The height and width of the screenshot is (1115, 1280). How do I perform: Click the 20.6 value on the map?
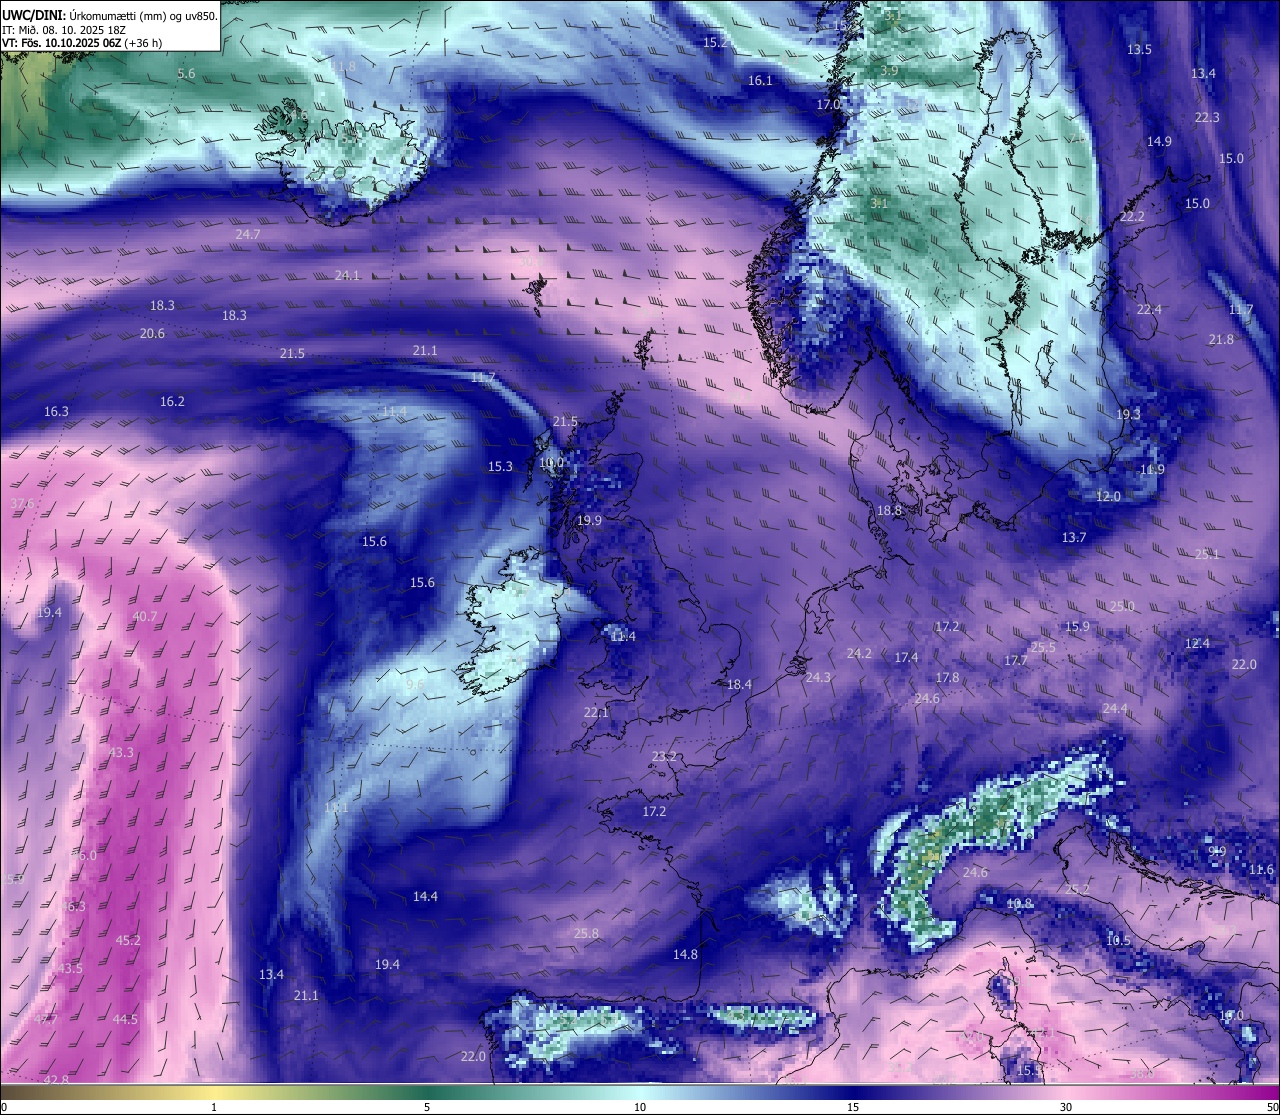click(152, 334)
